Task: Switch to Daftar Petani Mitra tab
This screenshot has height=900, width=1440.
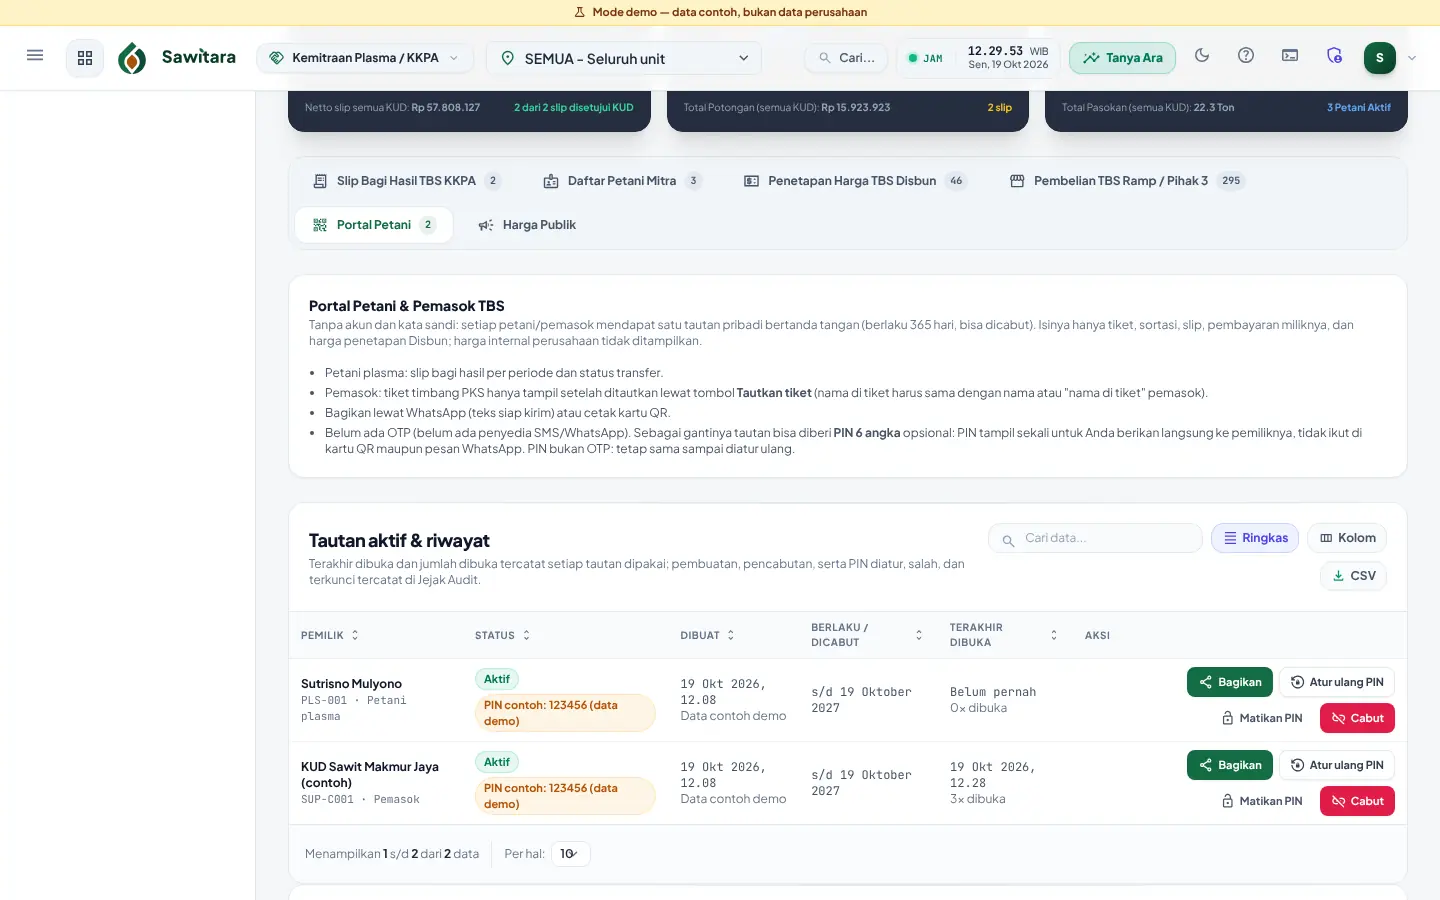Action: click(622, 181)
